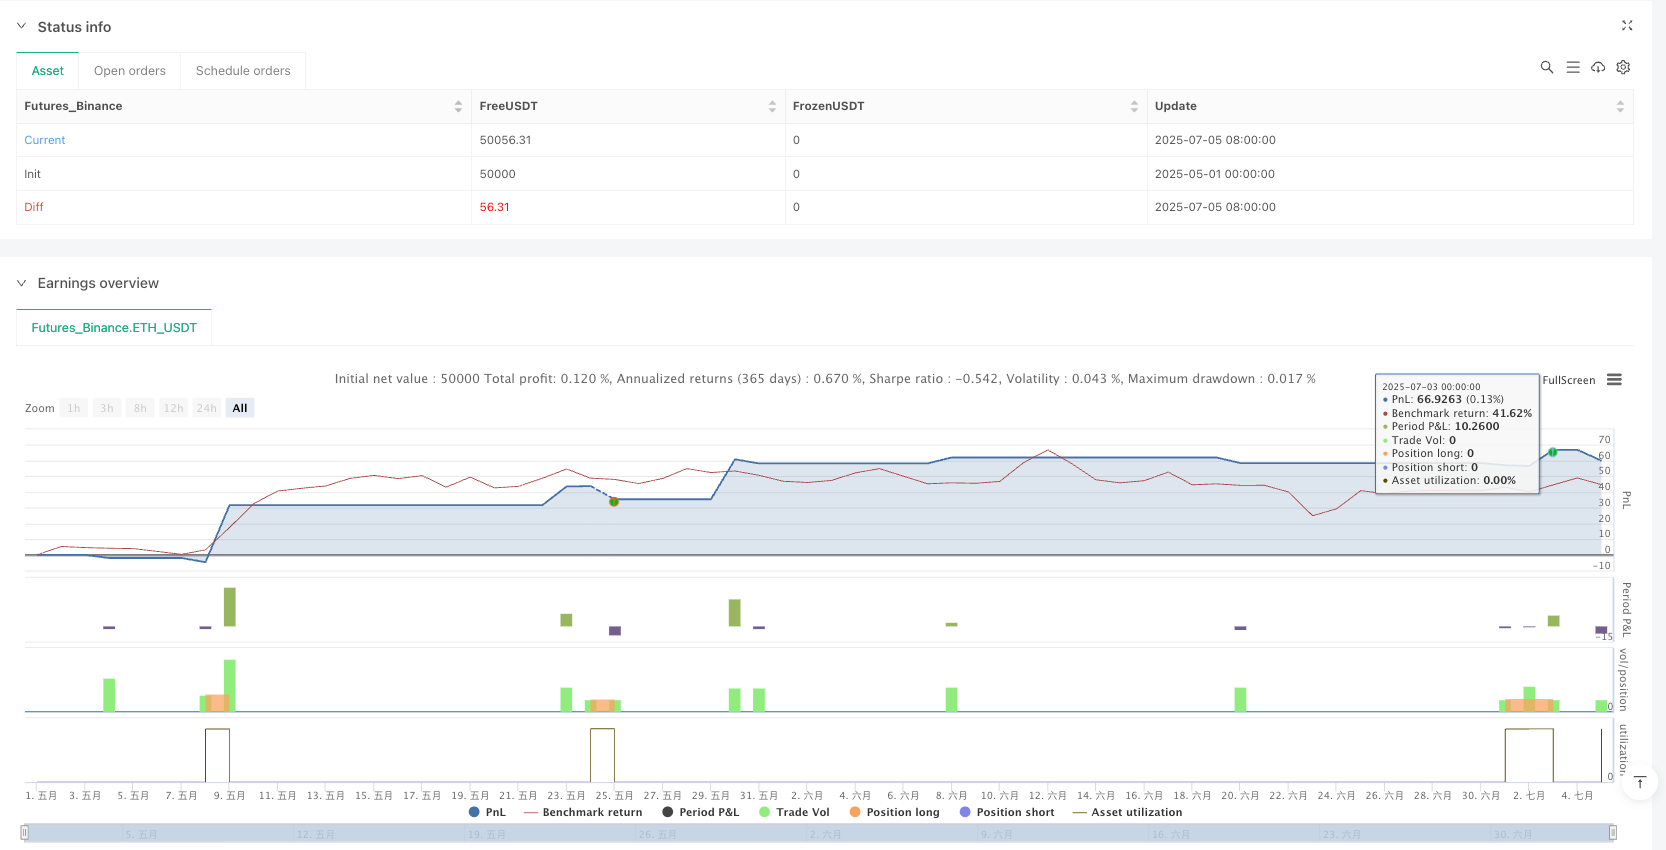Switch to the Open orders tab
The image size is (1666, 850).
tap(130, 71)
